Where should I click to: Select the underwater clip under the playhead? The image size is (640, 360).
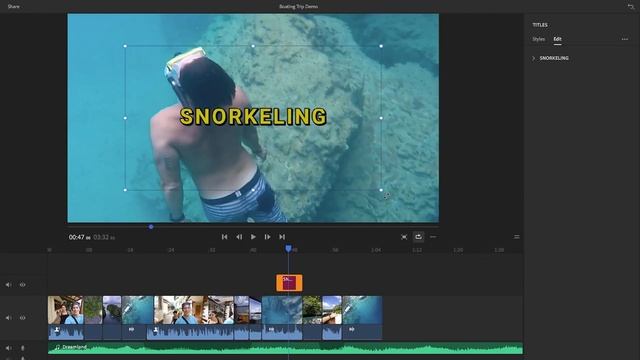(282, 310)
